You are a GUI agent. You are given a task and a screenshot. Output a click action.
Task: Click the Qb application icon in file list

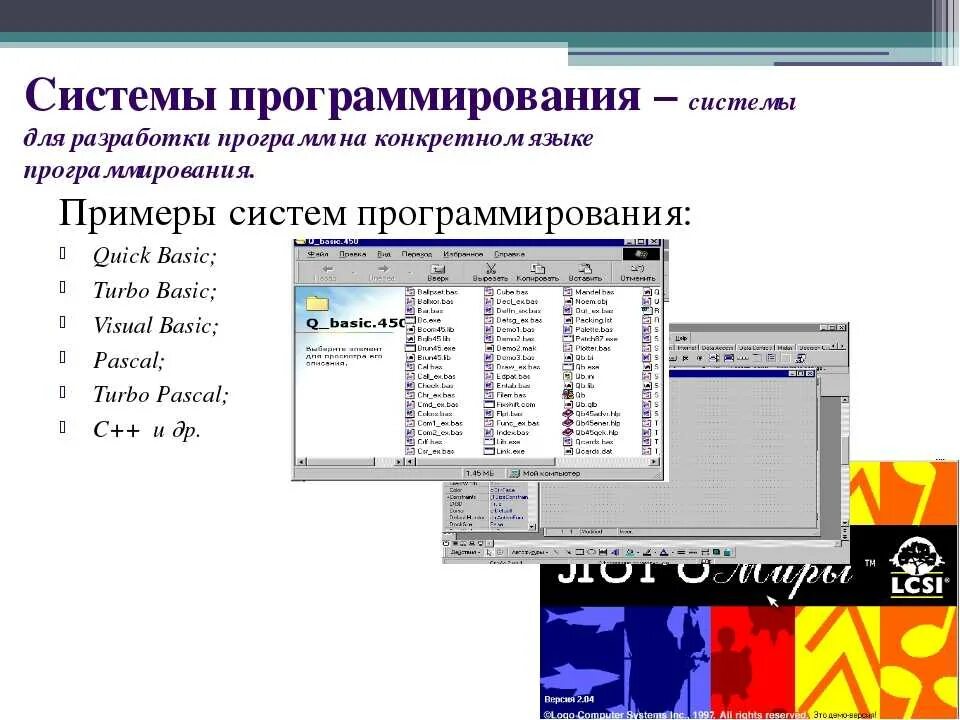coord(568,395)
